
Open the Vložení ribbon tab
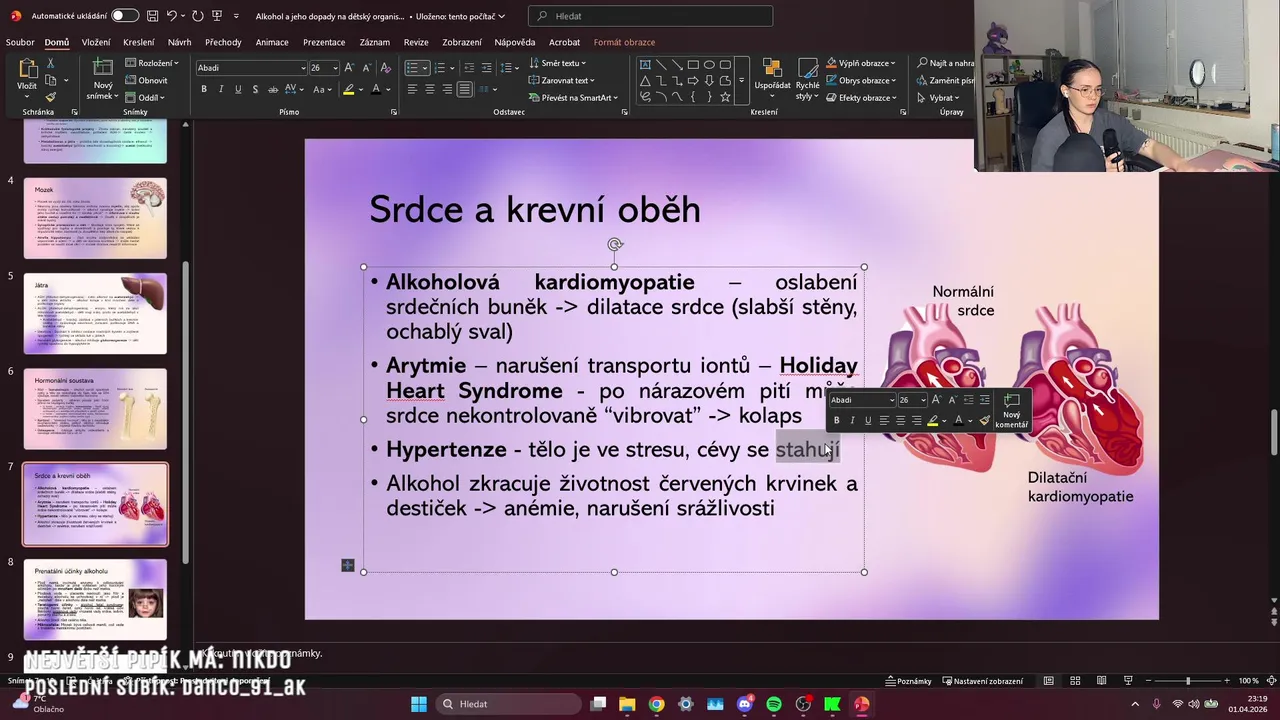click(96, 42)
